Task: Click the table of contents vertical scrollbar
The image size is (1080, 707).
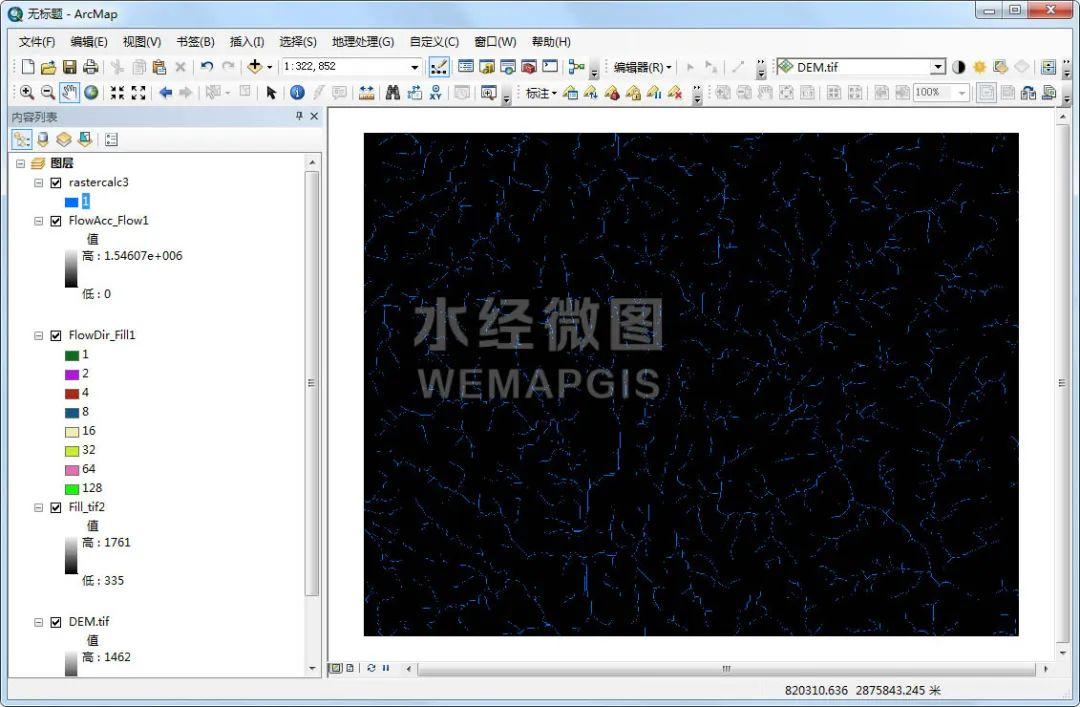Action: tap(312, 383)
